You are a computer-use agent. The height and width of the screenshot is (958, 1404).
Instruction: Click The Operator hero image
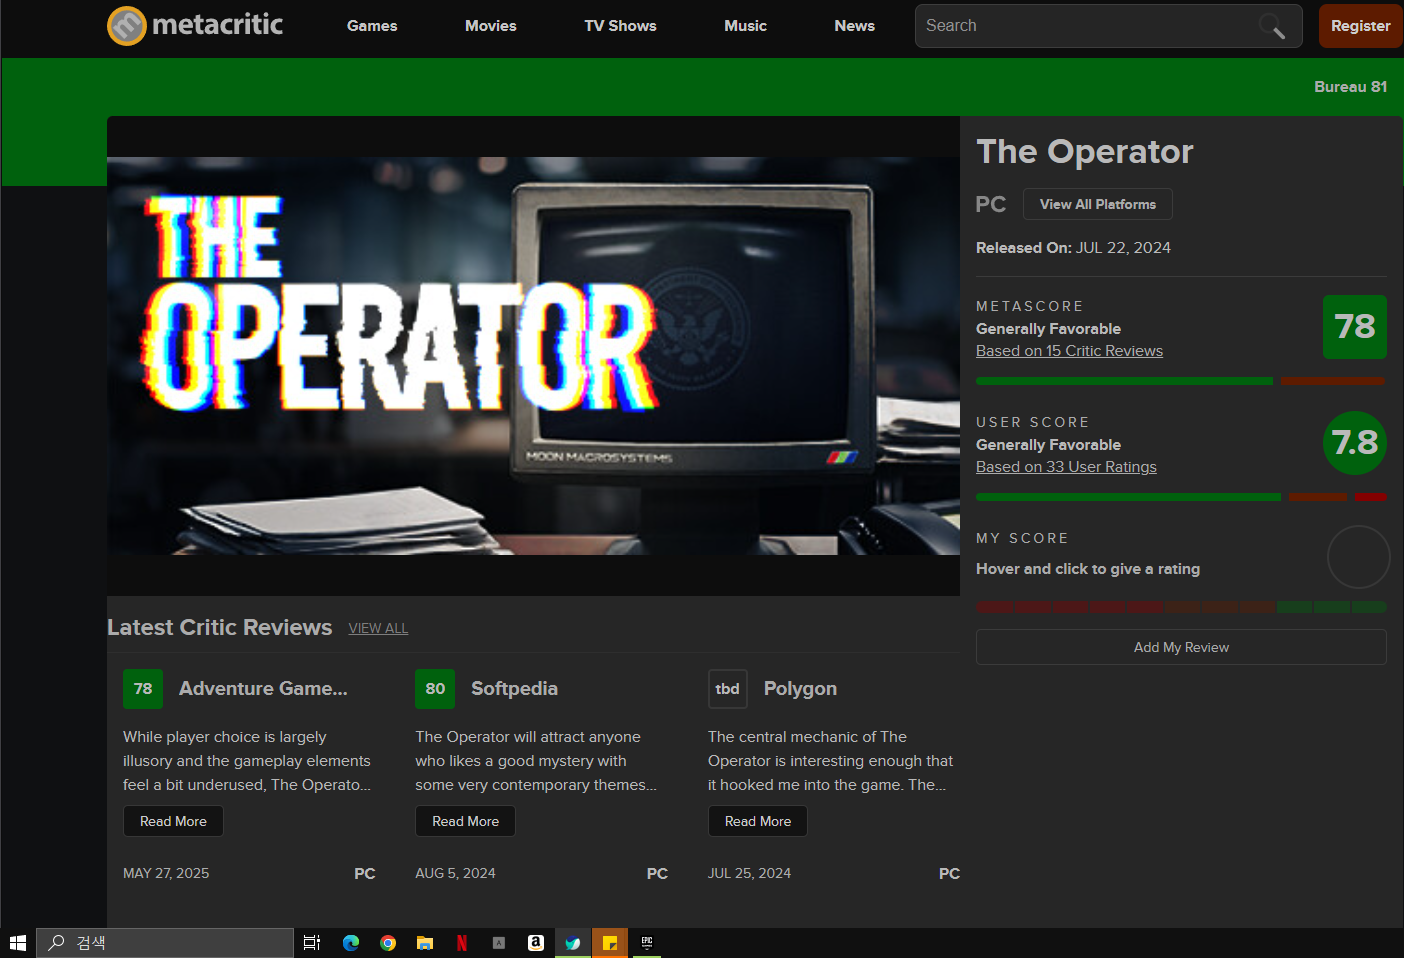point(533,356)
